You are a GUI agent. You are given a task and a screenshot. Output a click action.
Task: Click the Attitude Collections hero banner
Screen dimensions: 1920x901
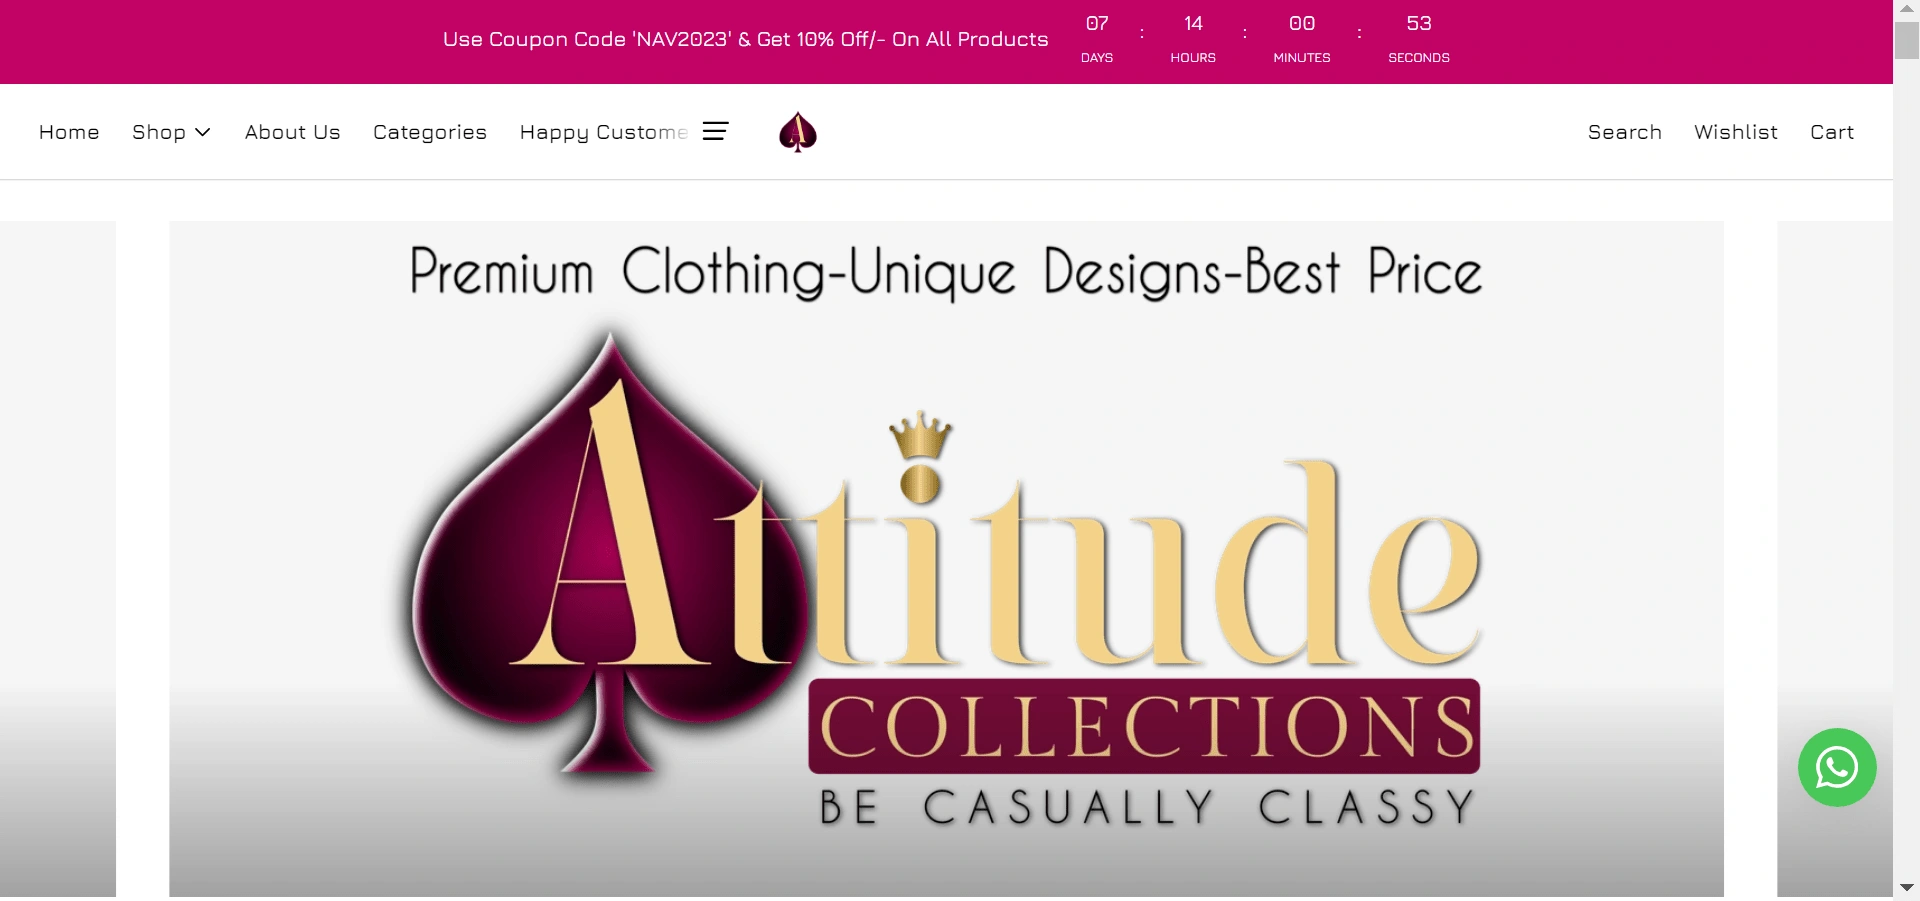[946, 559]
